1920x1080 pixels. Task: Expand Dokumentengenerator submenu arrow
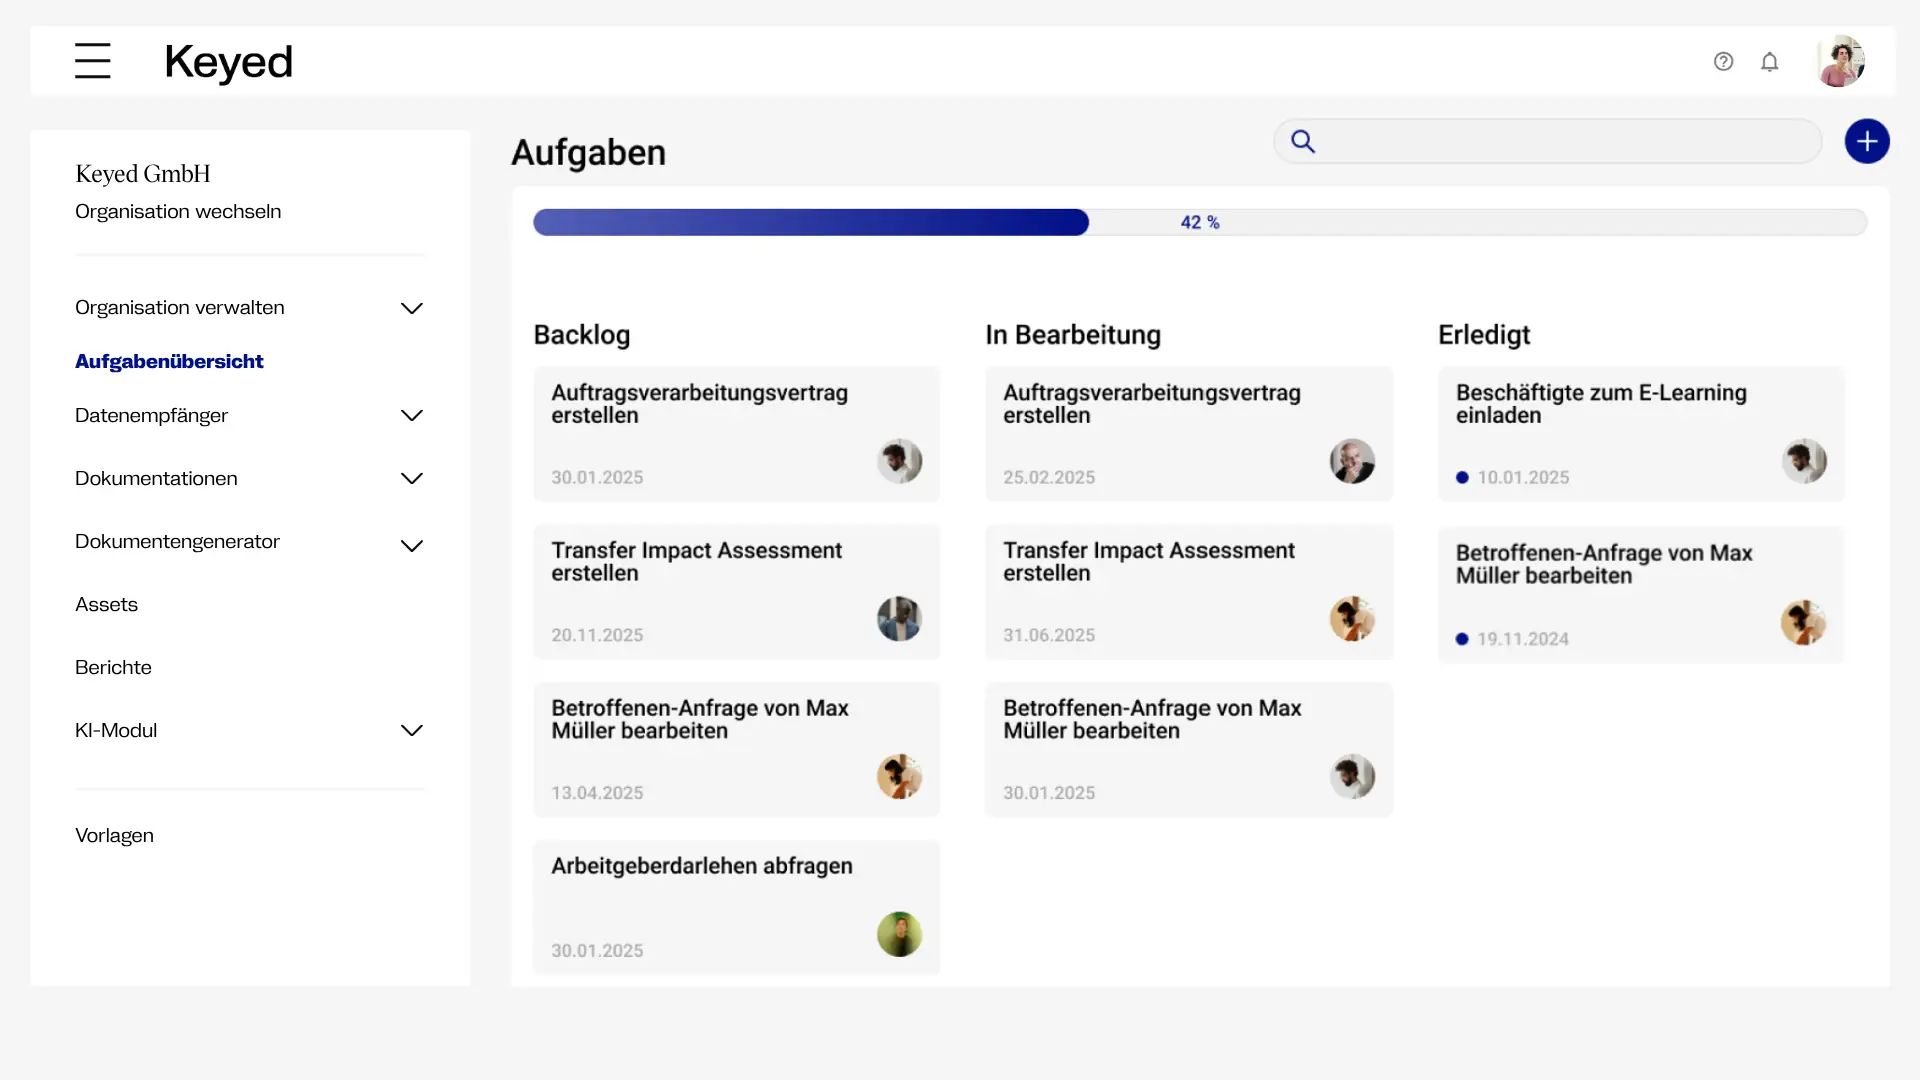[411, 545]
